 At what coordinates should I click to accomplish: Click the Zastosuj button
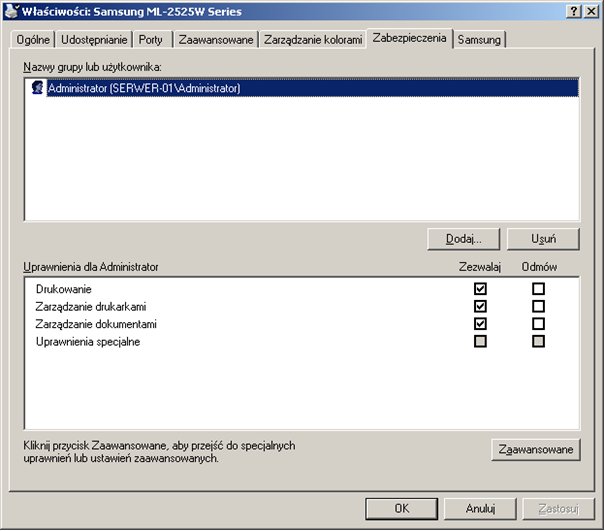coord(558,509)
